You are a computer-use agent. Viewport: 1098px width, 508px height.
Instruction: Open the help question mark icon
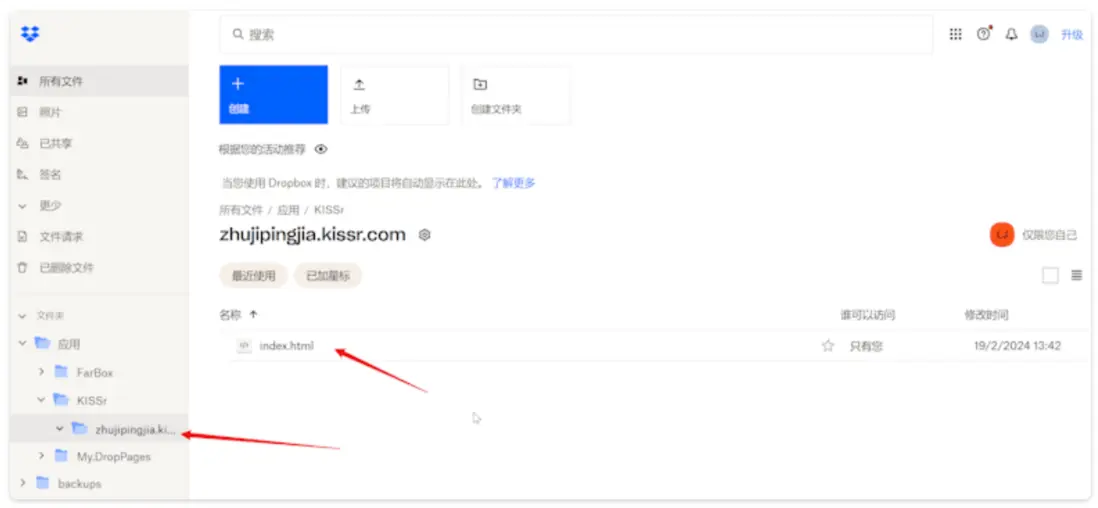coord(984,34)
